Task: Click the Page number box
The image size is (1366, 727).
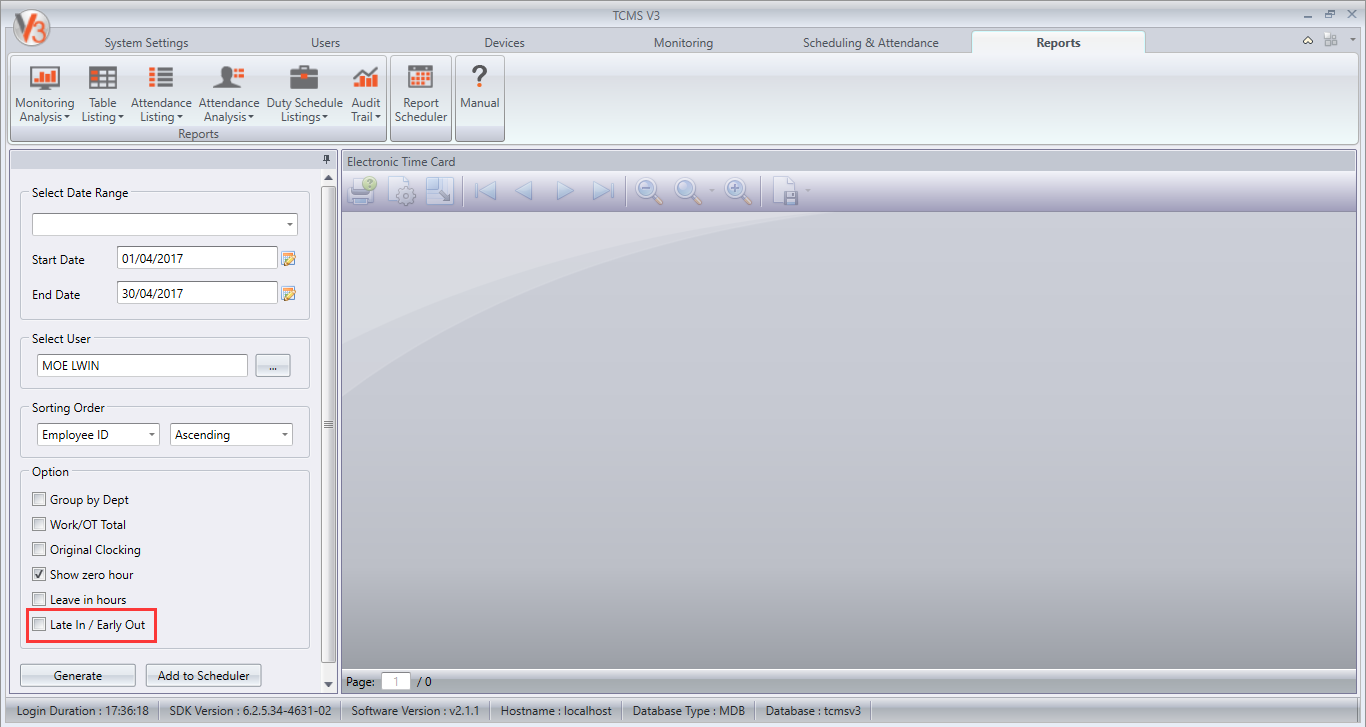Action: pyautogui.click(x=396, y=682)
